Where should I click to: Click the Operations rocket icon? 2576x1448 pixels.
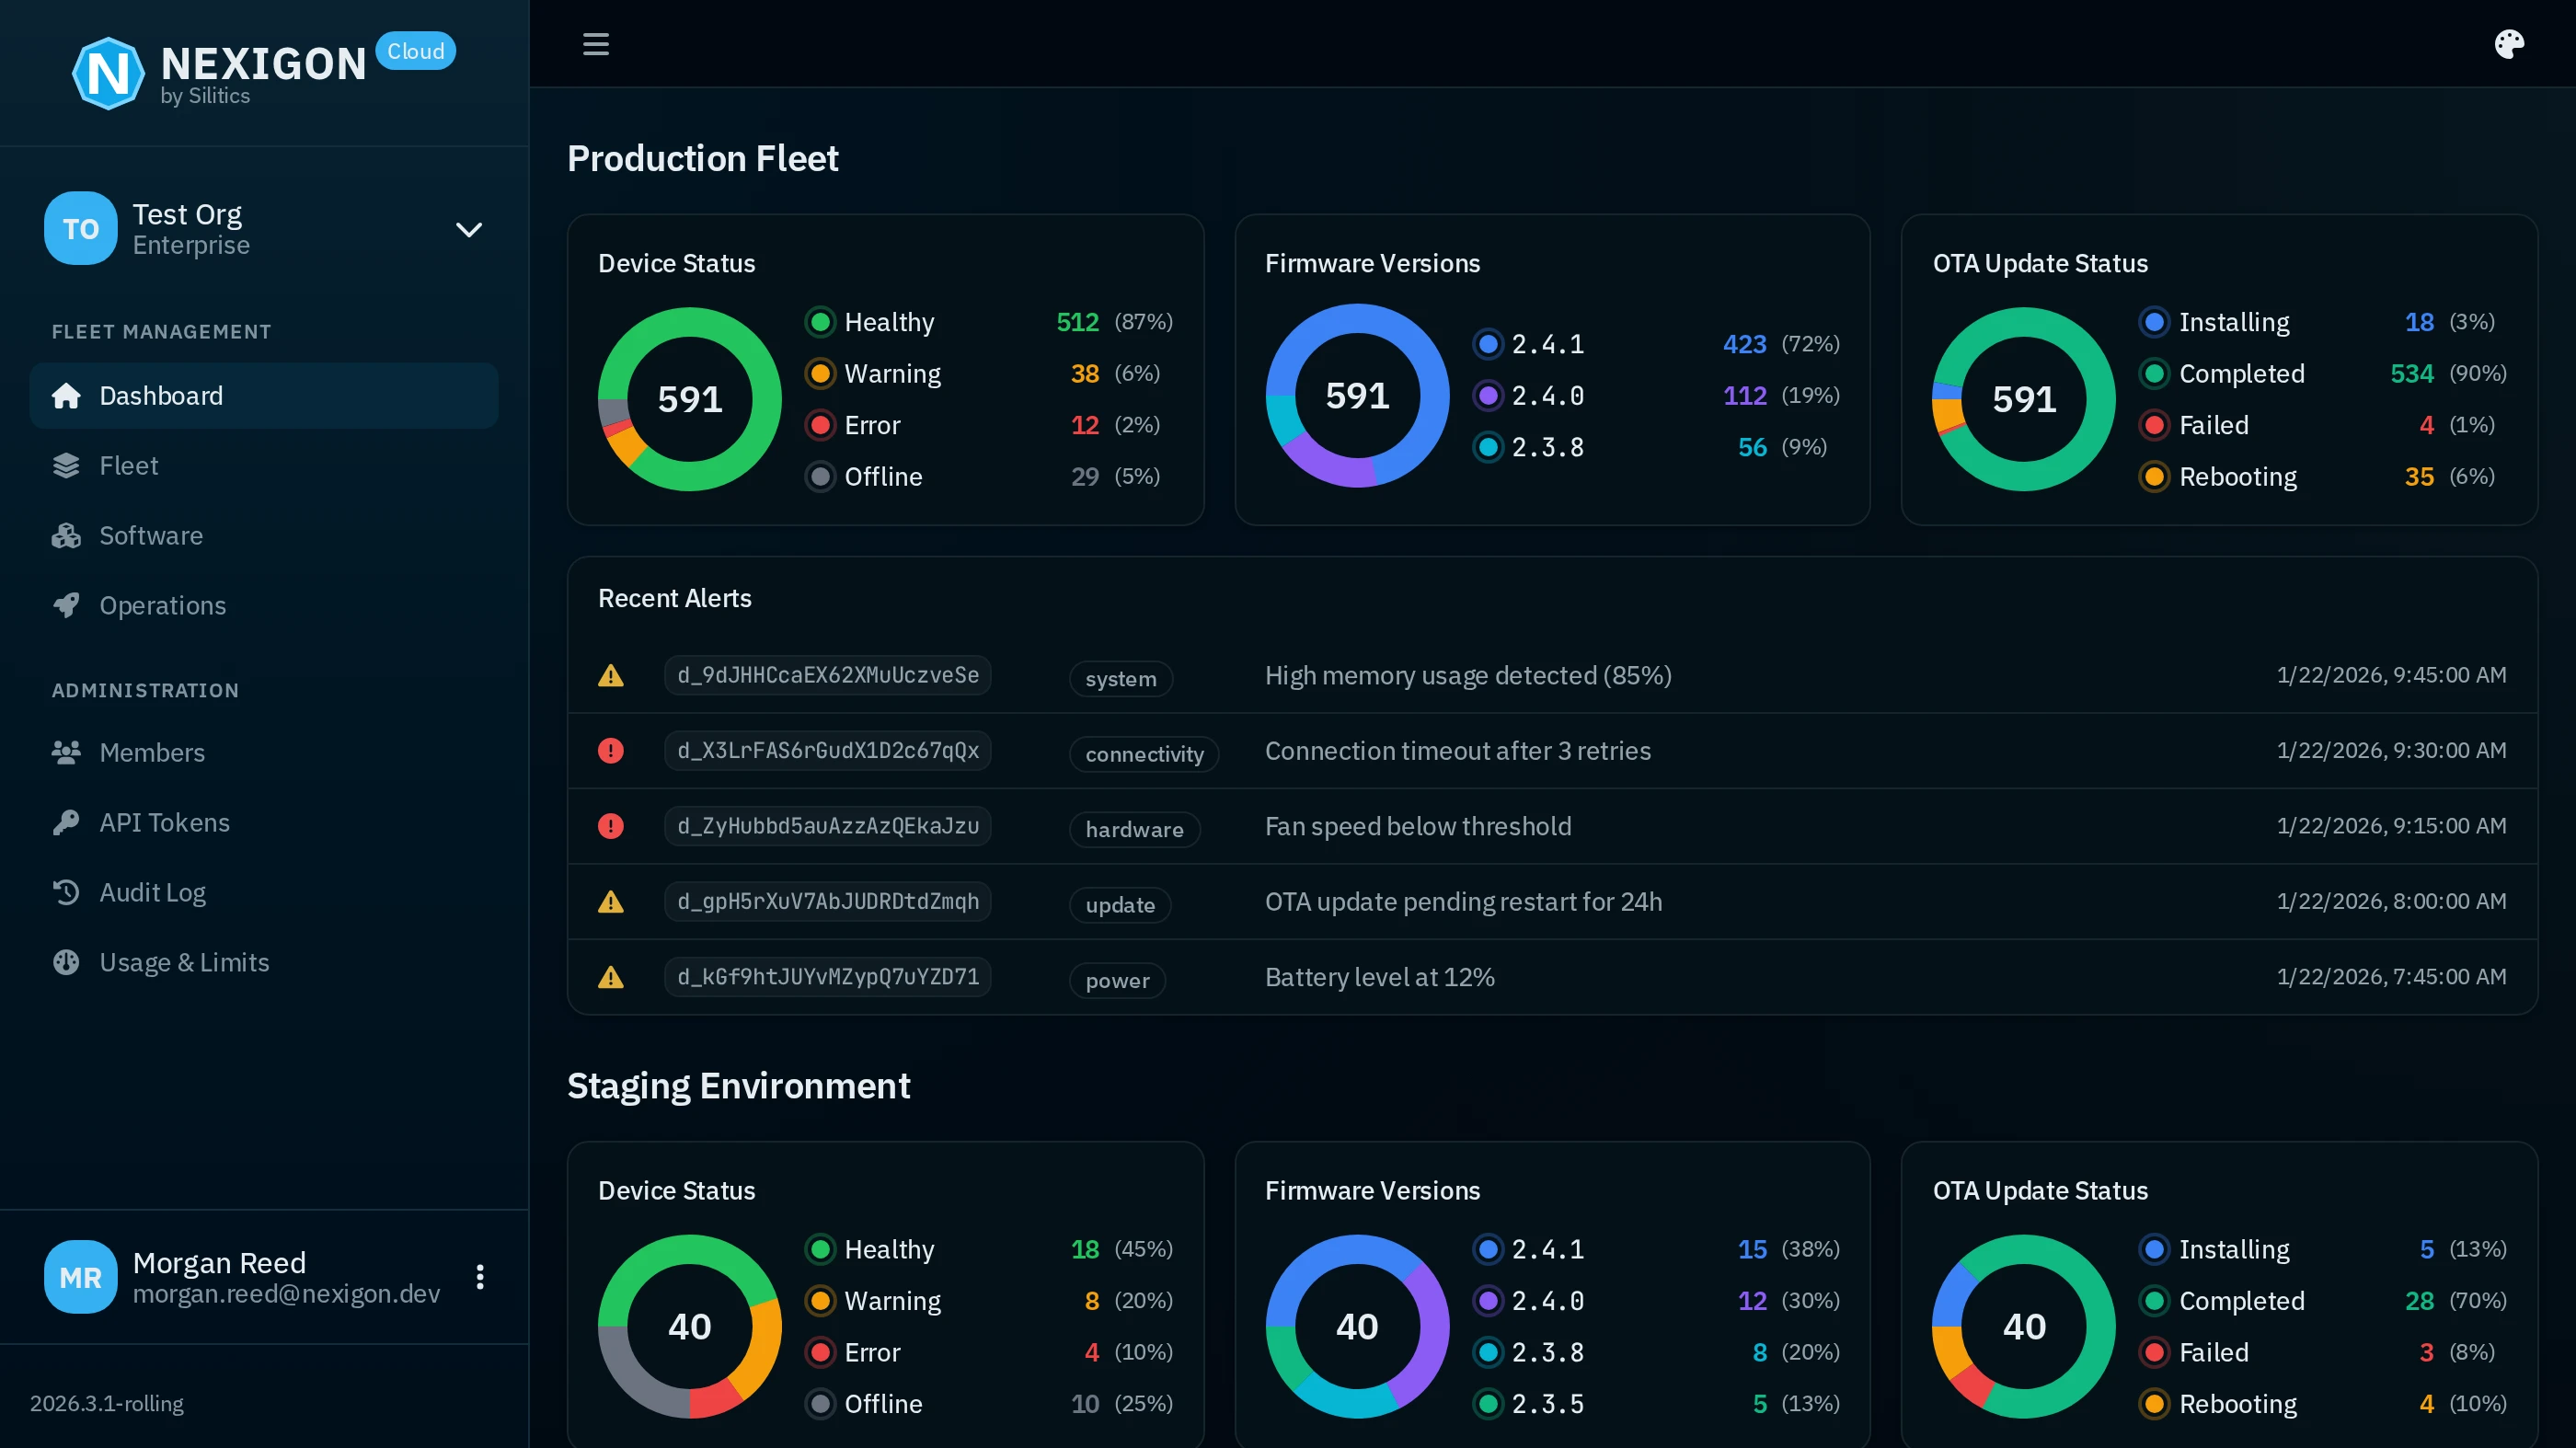66,606
